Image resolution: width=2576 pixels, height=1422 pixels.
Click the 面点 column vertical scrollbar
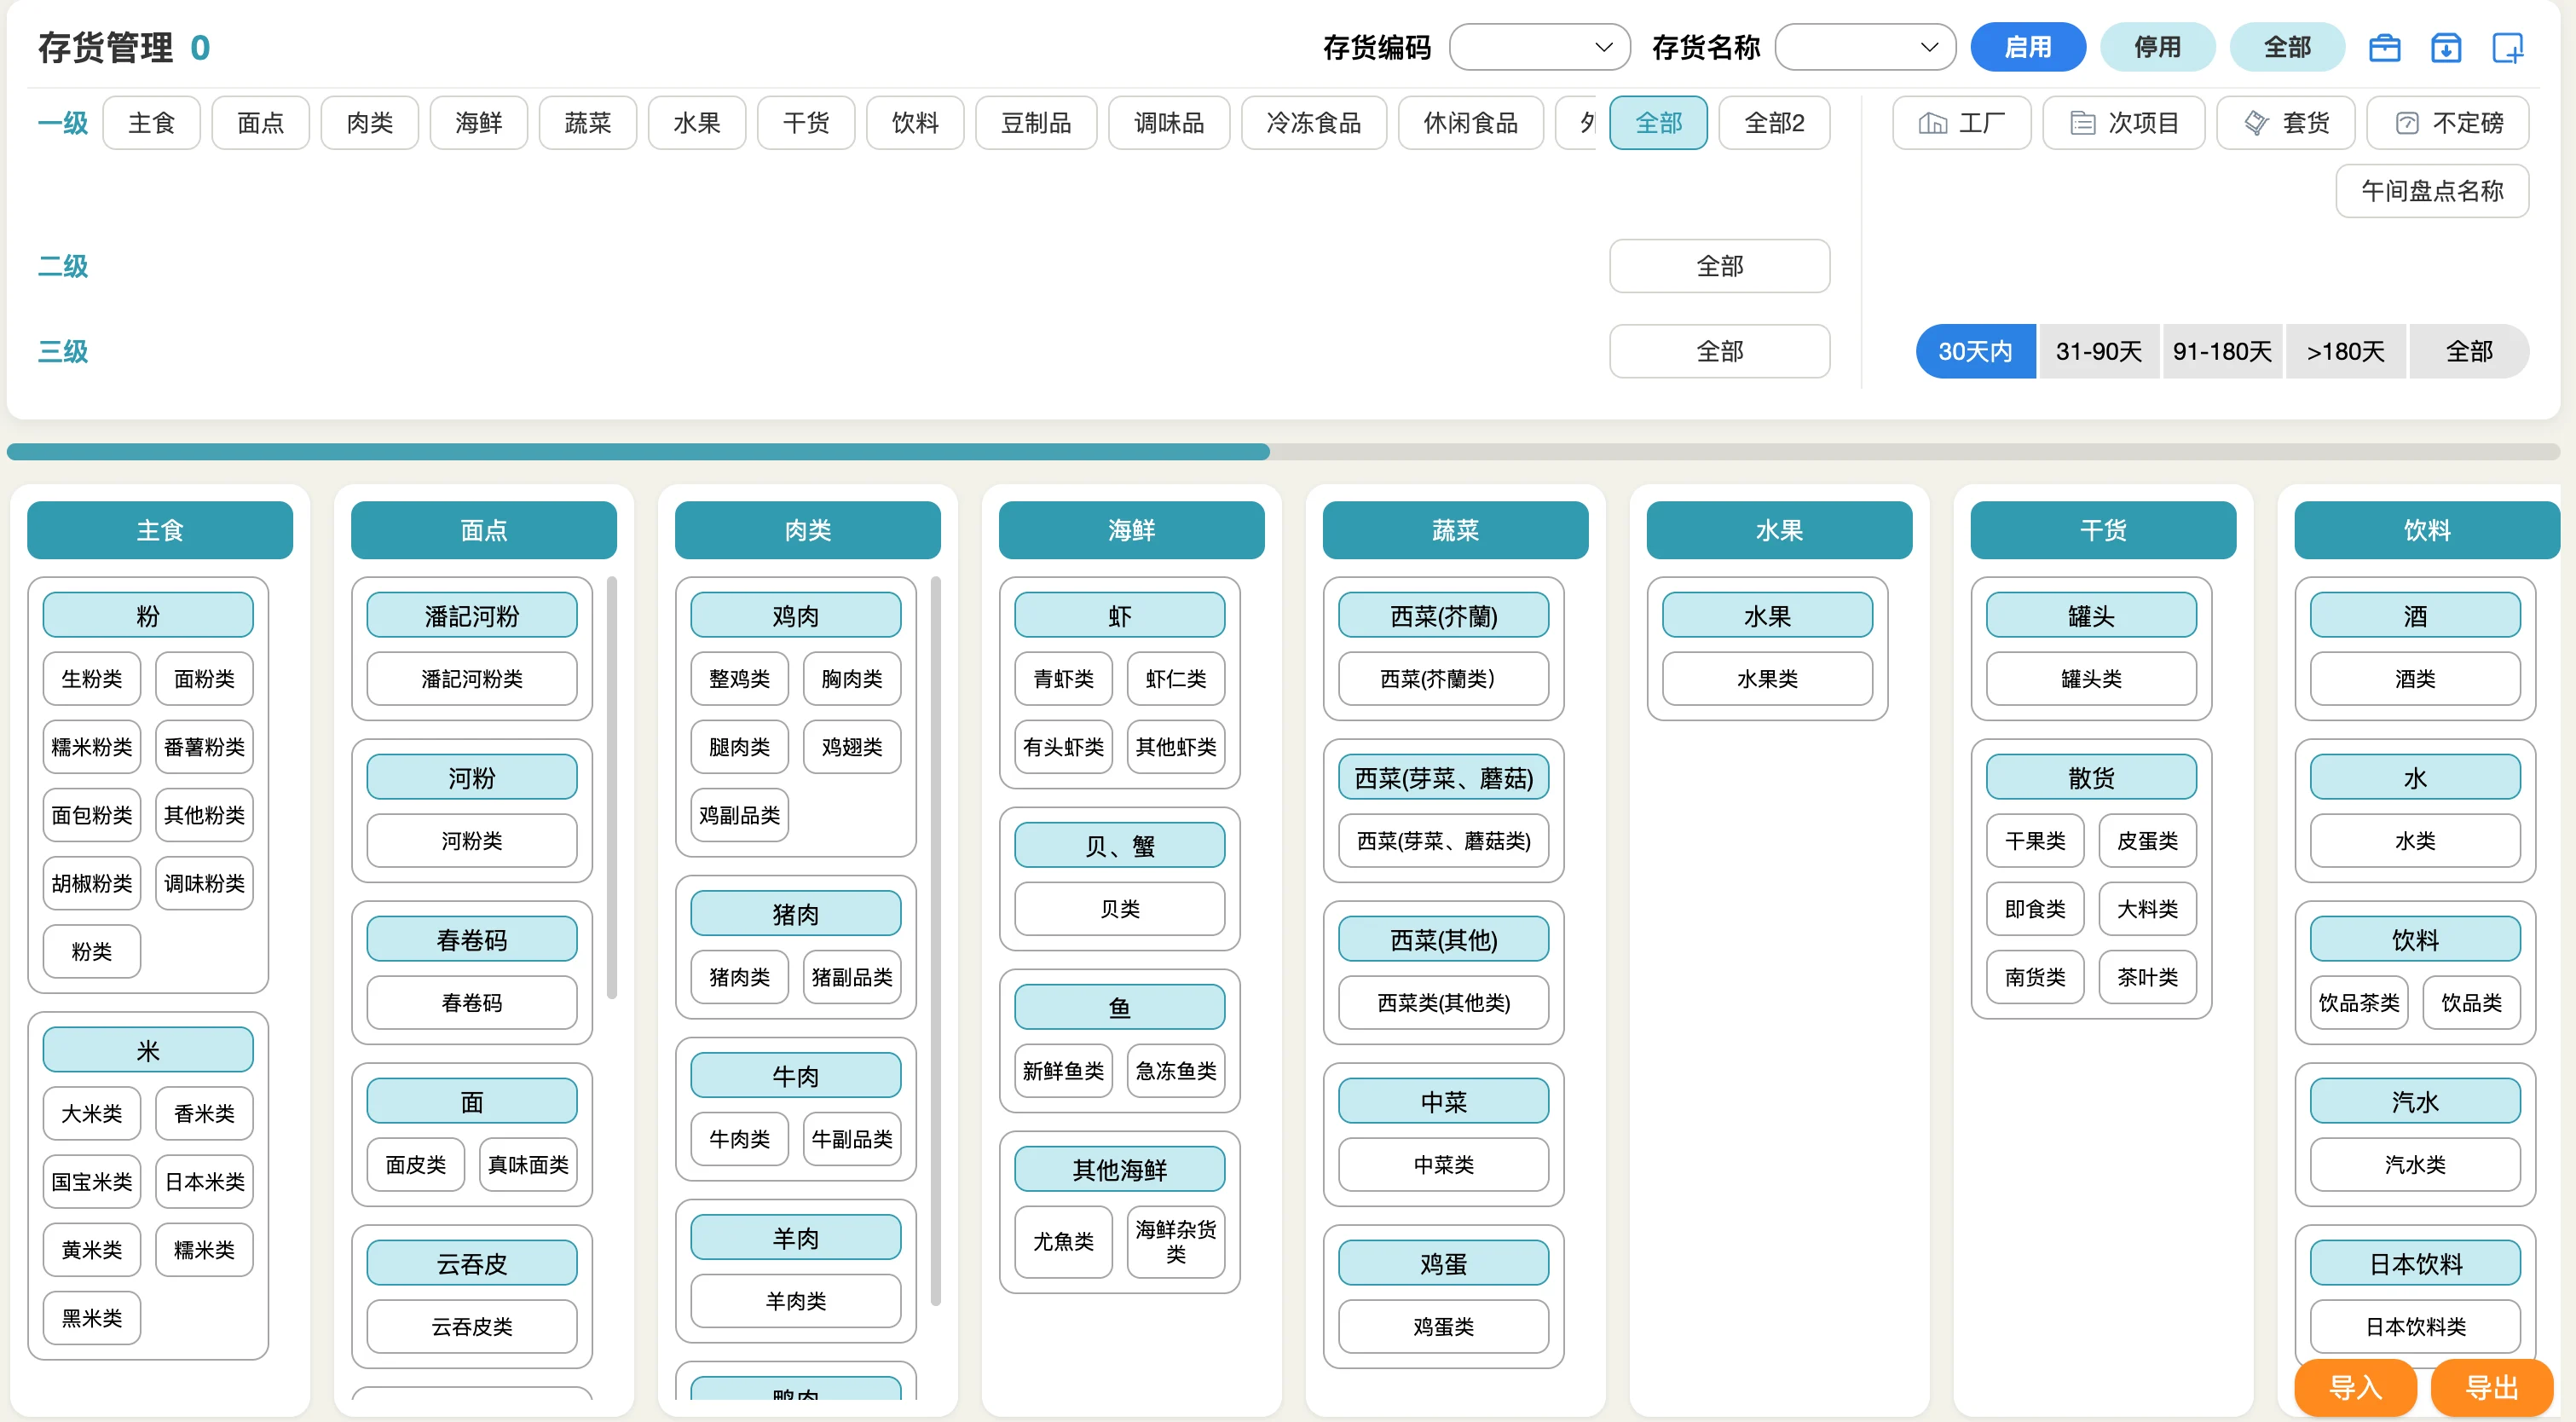click(612, 787)
